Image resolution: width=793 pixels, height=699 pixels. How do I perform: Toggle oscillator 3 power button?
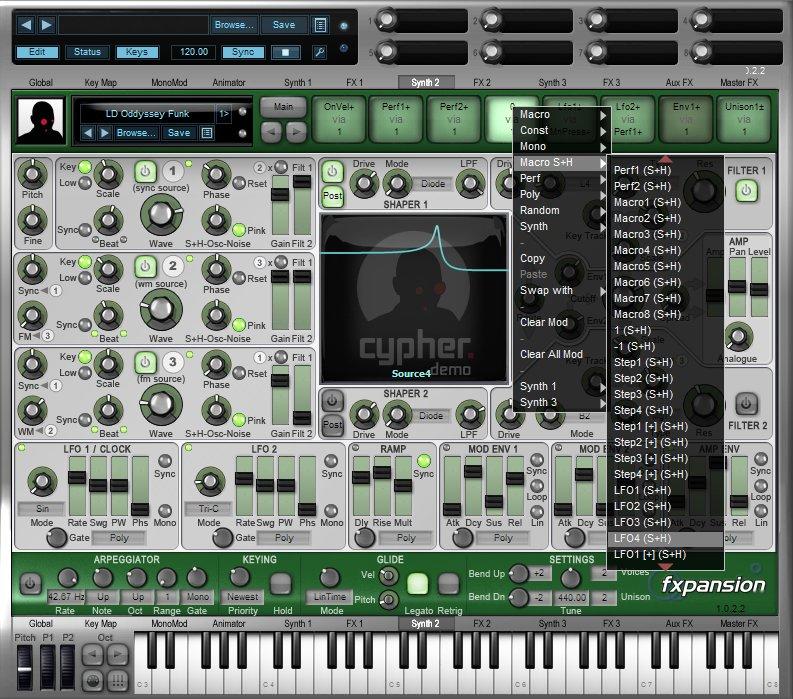(145, 362)
